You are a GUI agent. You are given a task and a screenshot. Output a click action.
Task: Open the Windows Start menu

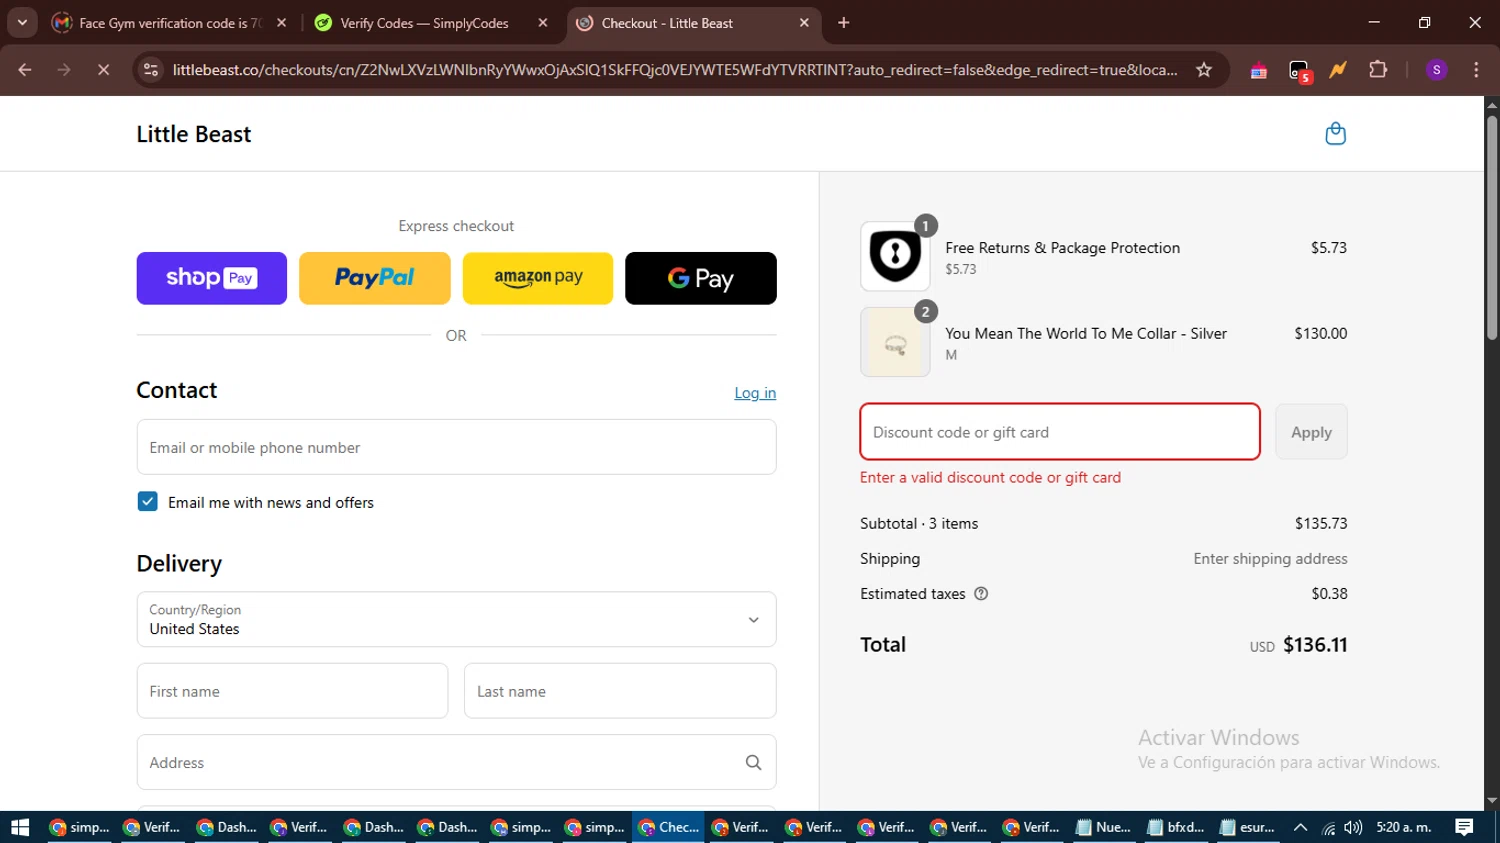pyautogui.click(x=20, y=827)
